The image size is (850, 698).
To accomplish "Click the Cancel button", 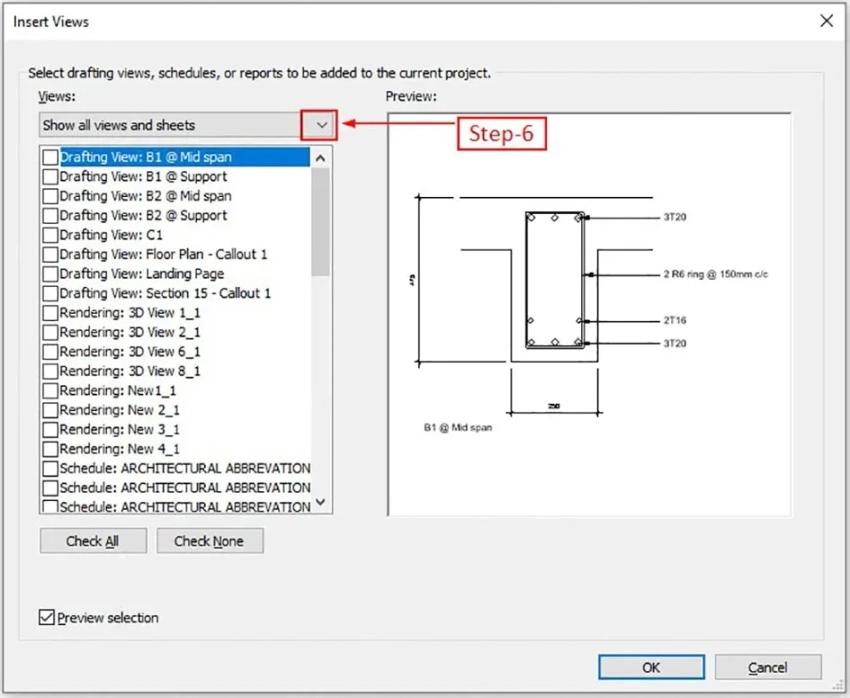I will (x=768, y=667).
